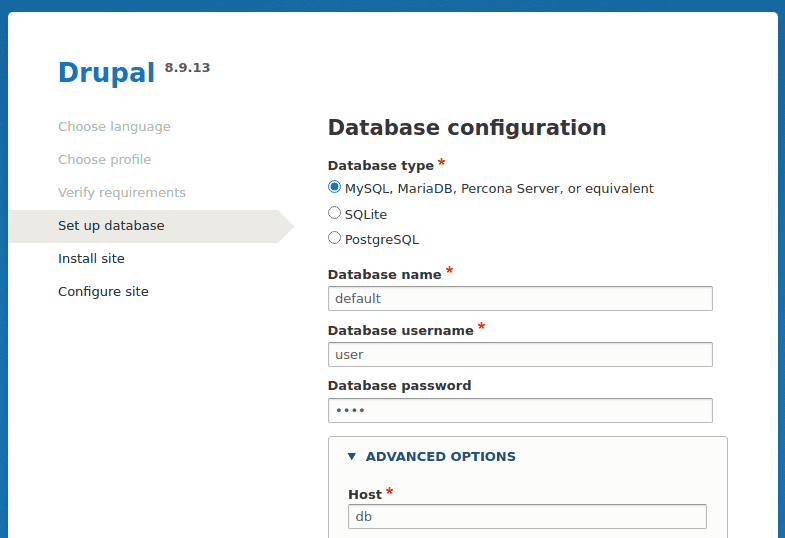785x538 pixels.
Task: Click the Advanced Options disclosure triangle
Action: (x=352, y=456)
